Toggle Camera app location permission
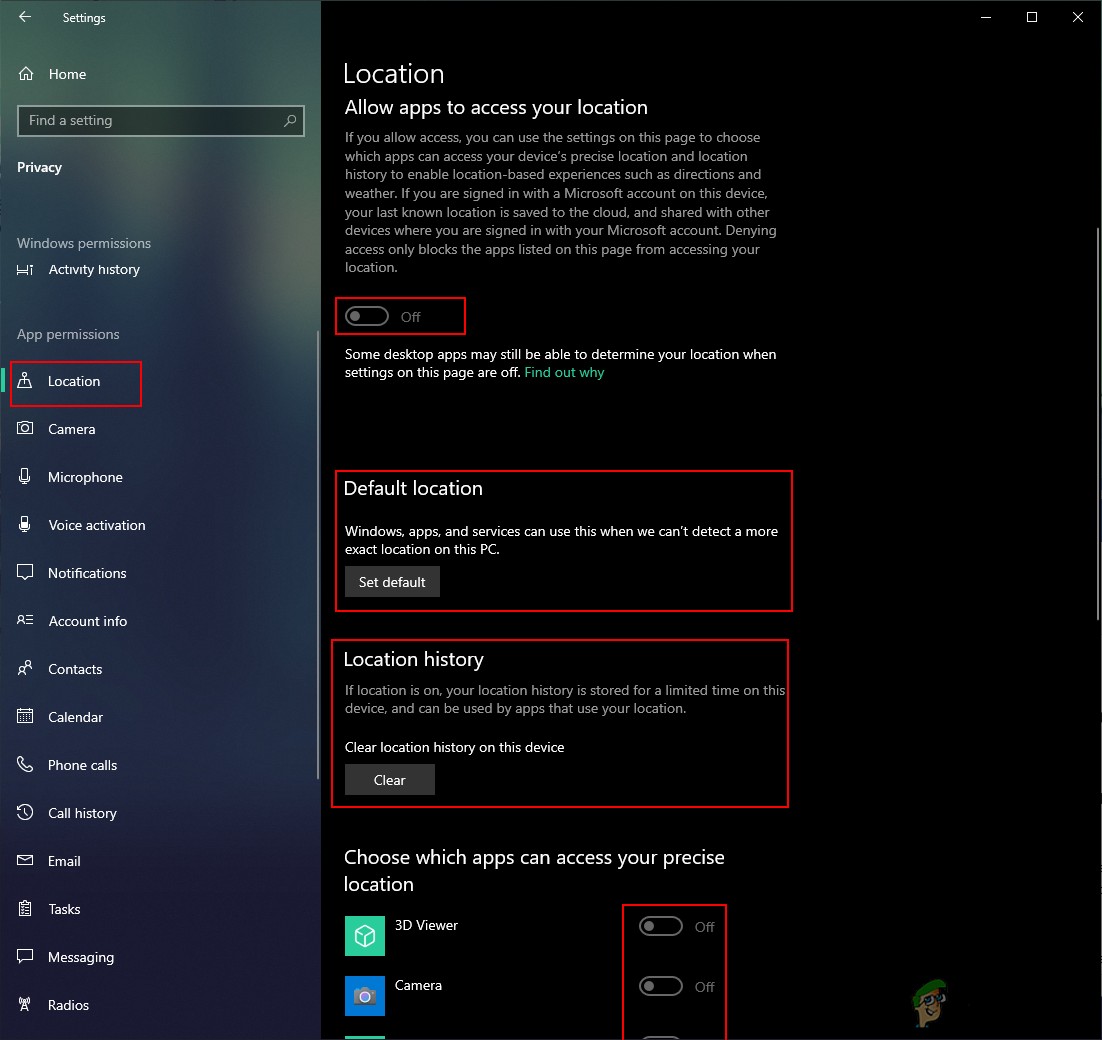 click(660, 986)
